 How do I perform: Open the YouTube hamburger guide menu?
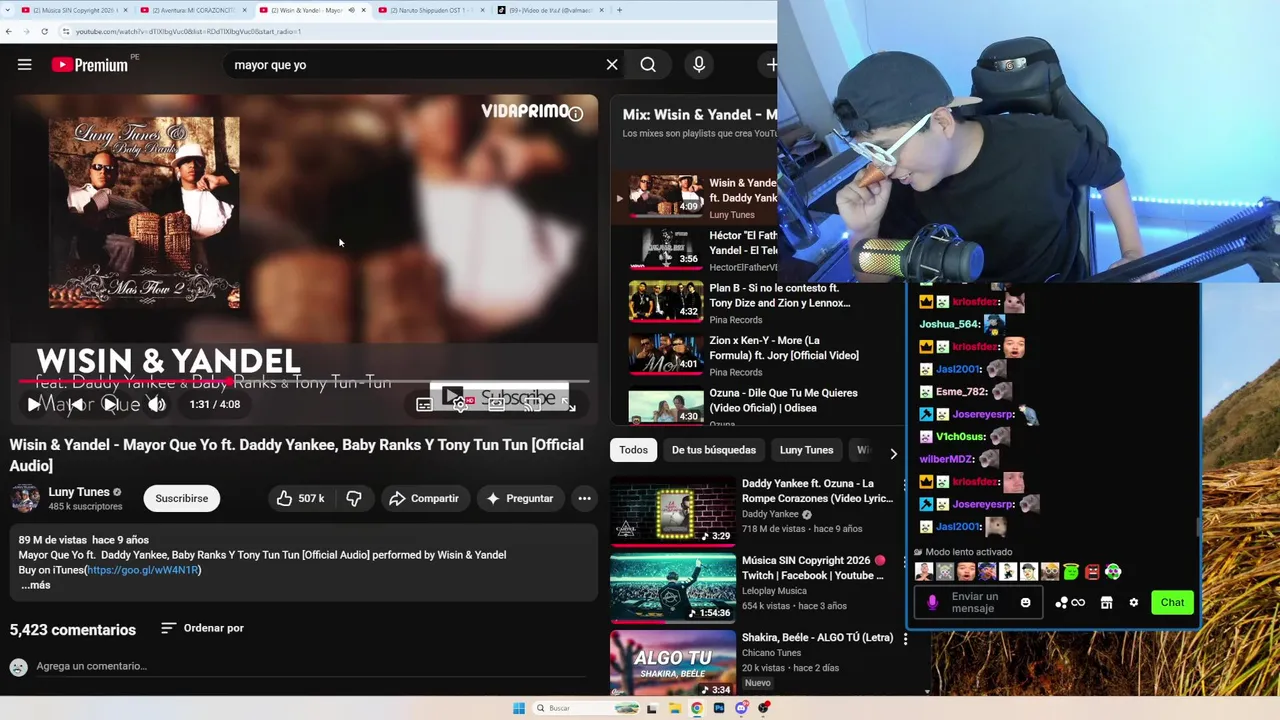click(x=25, y=65)
